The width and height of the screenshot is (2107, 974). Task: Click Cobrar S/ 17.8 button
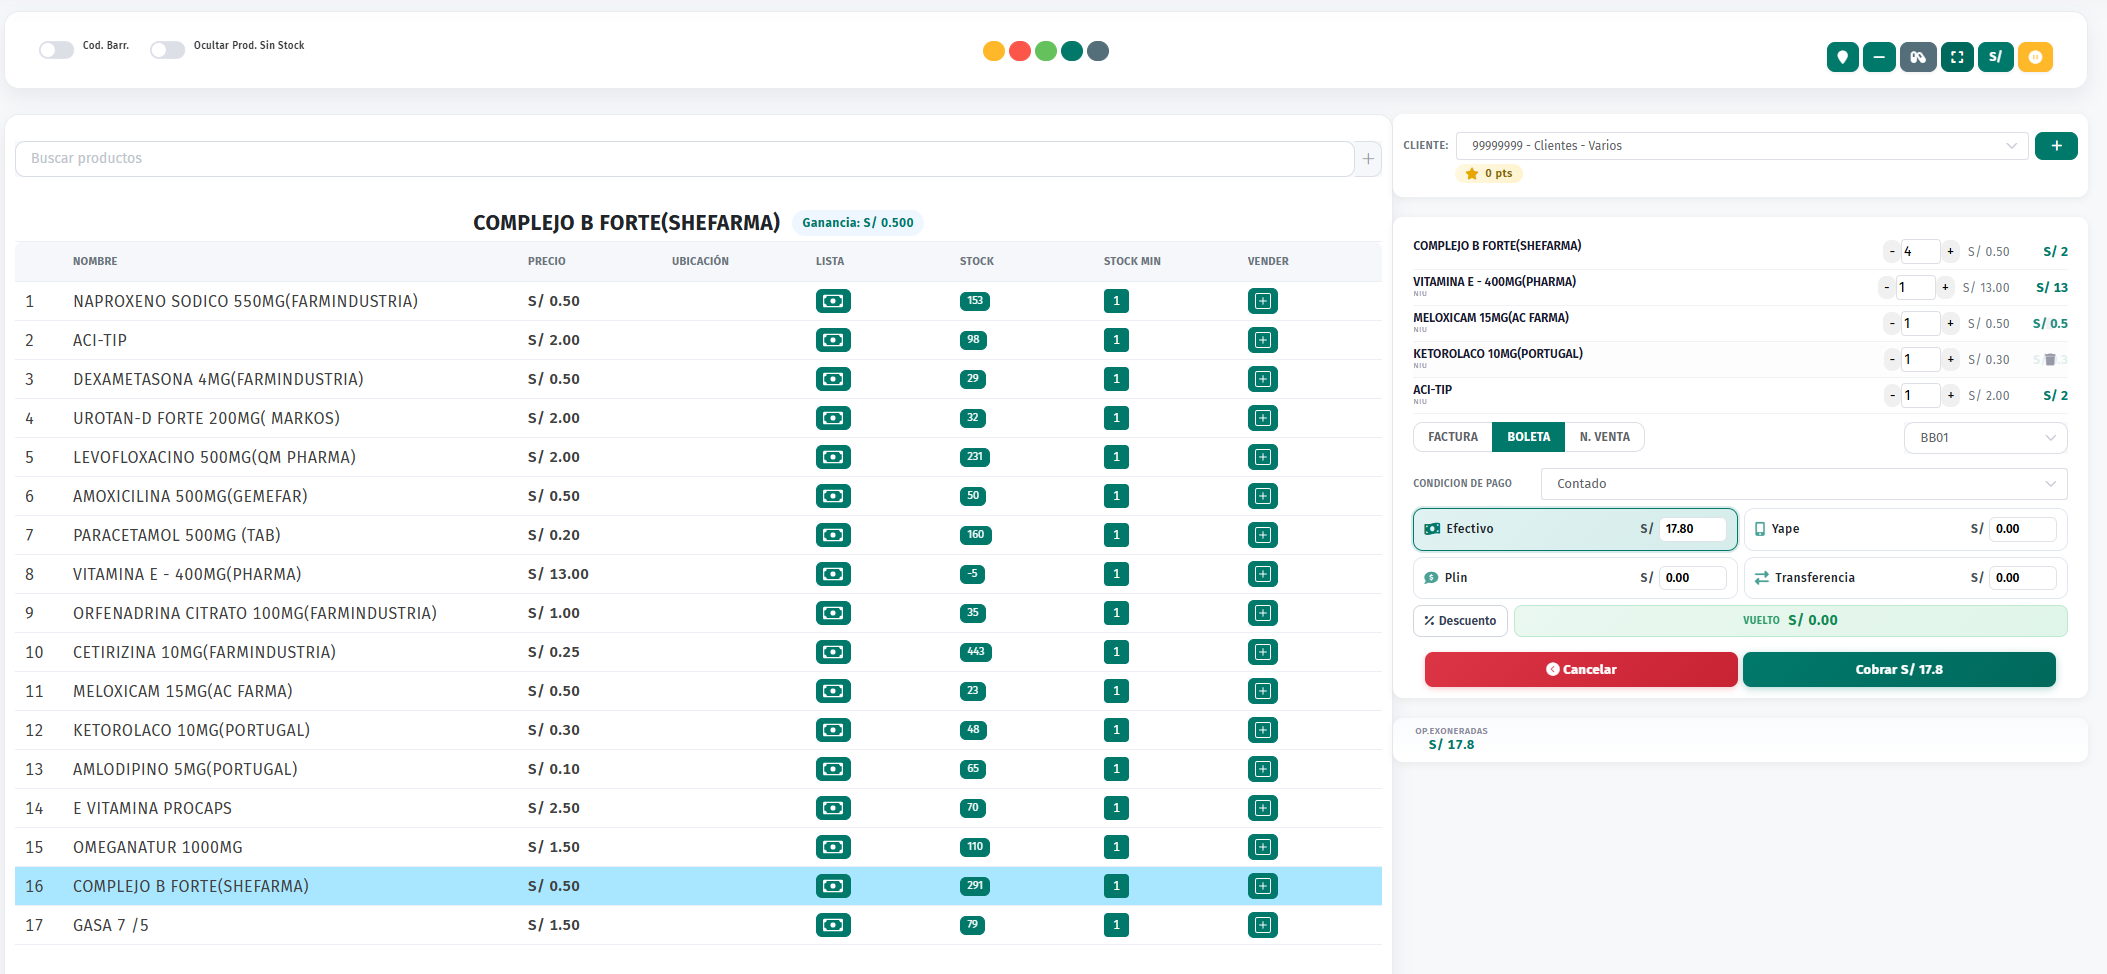point(1899,670)
